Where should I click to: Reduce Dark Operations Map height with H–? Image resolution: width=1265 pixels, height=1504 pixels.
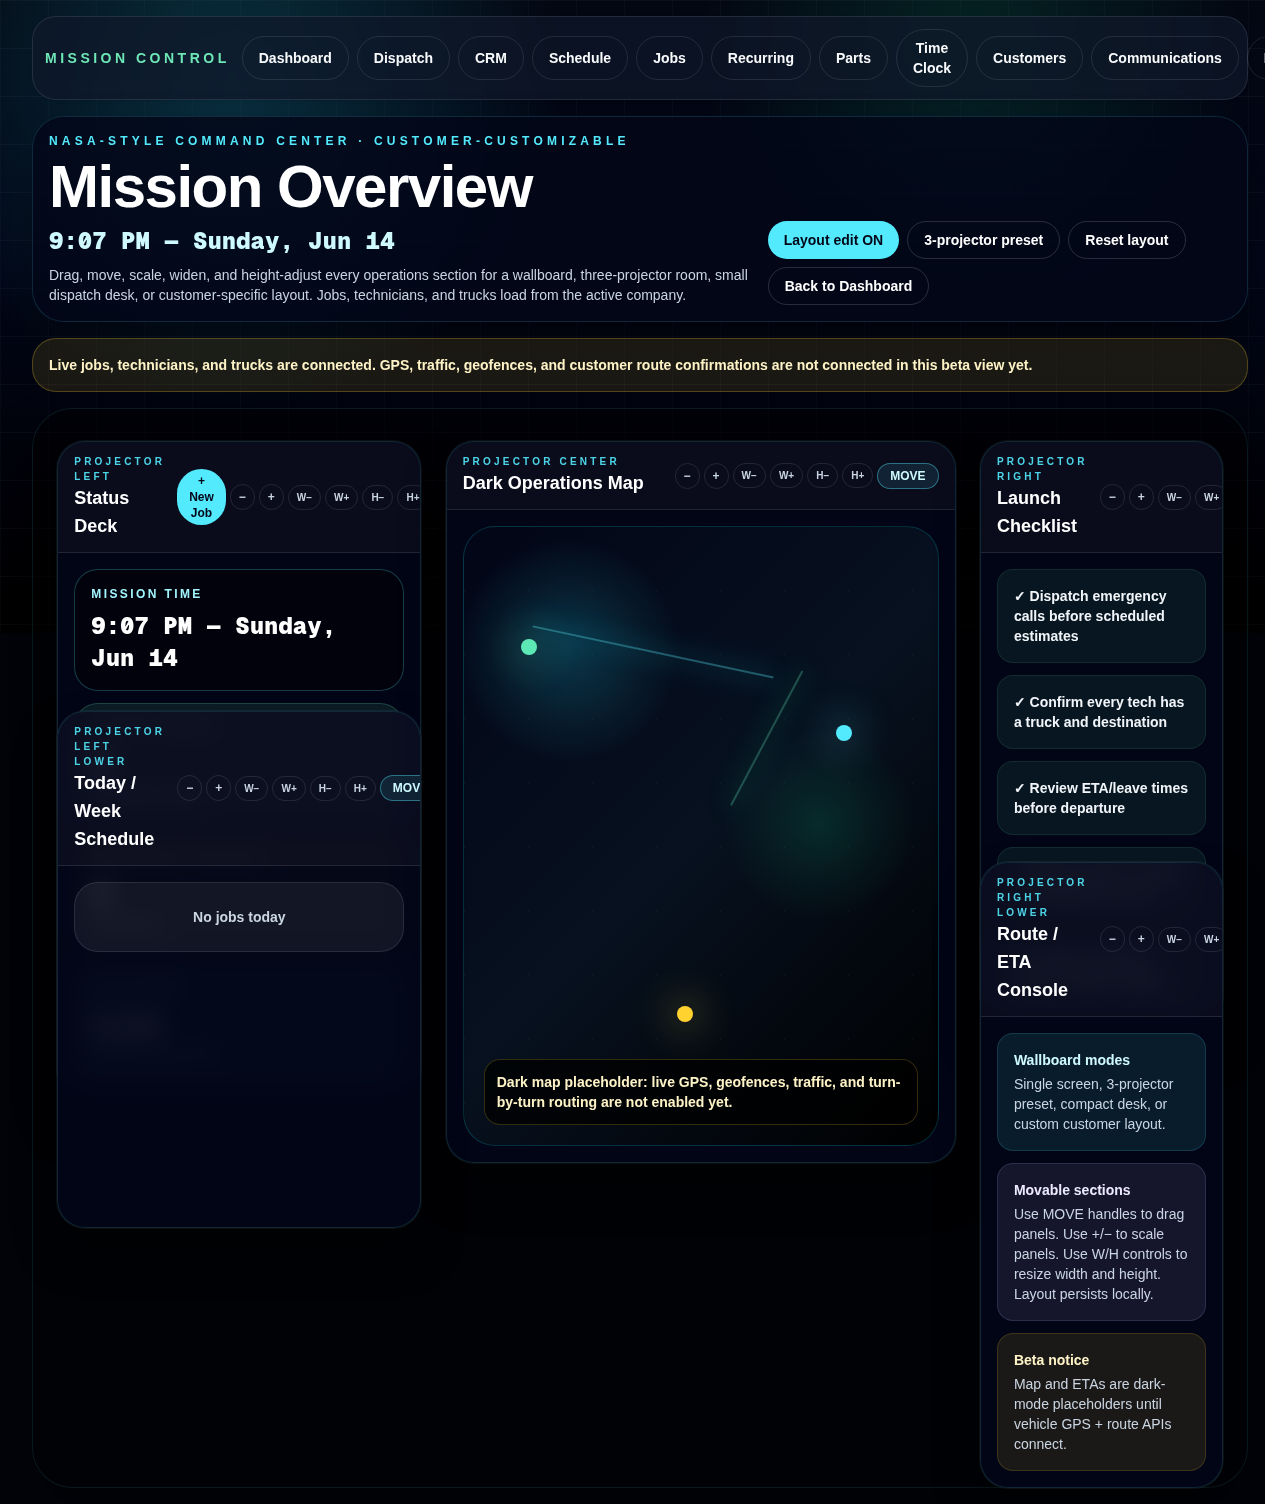(822, 476)
